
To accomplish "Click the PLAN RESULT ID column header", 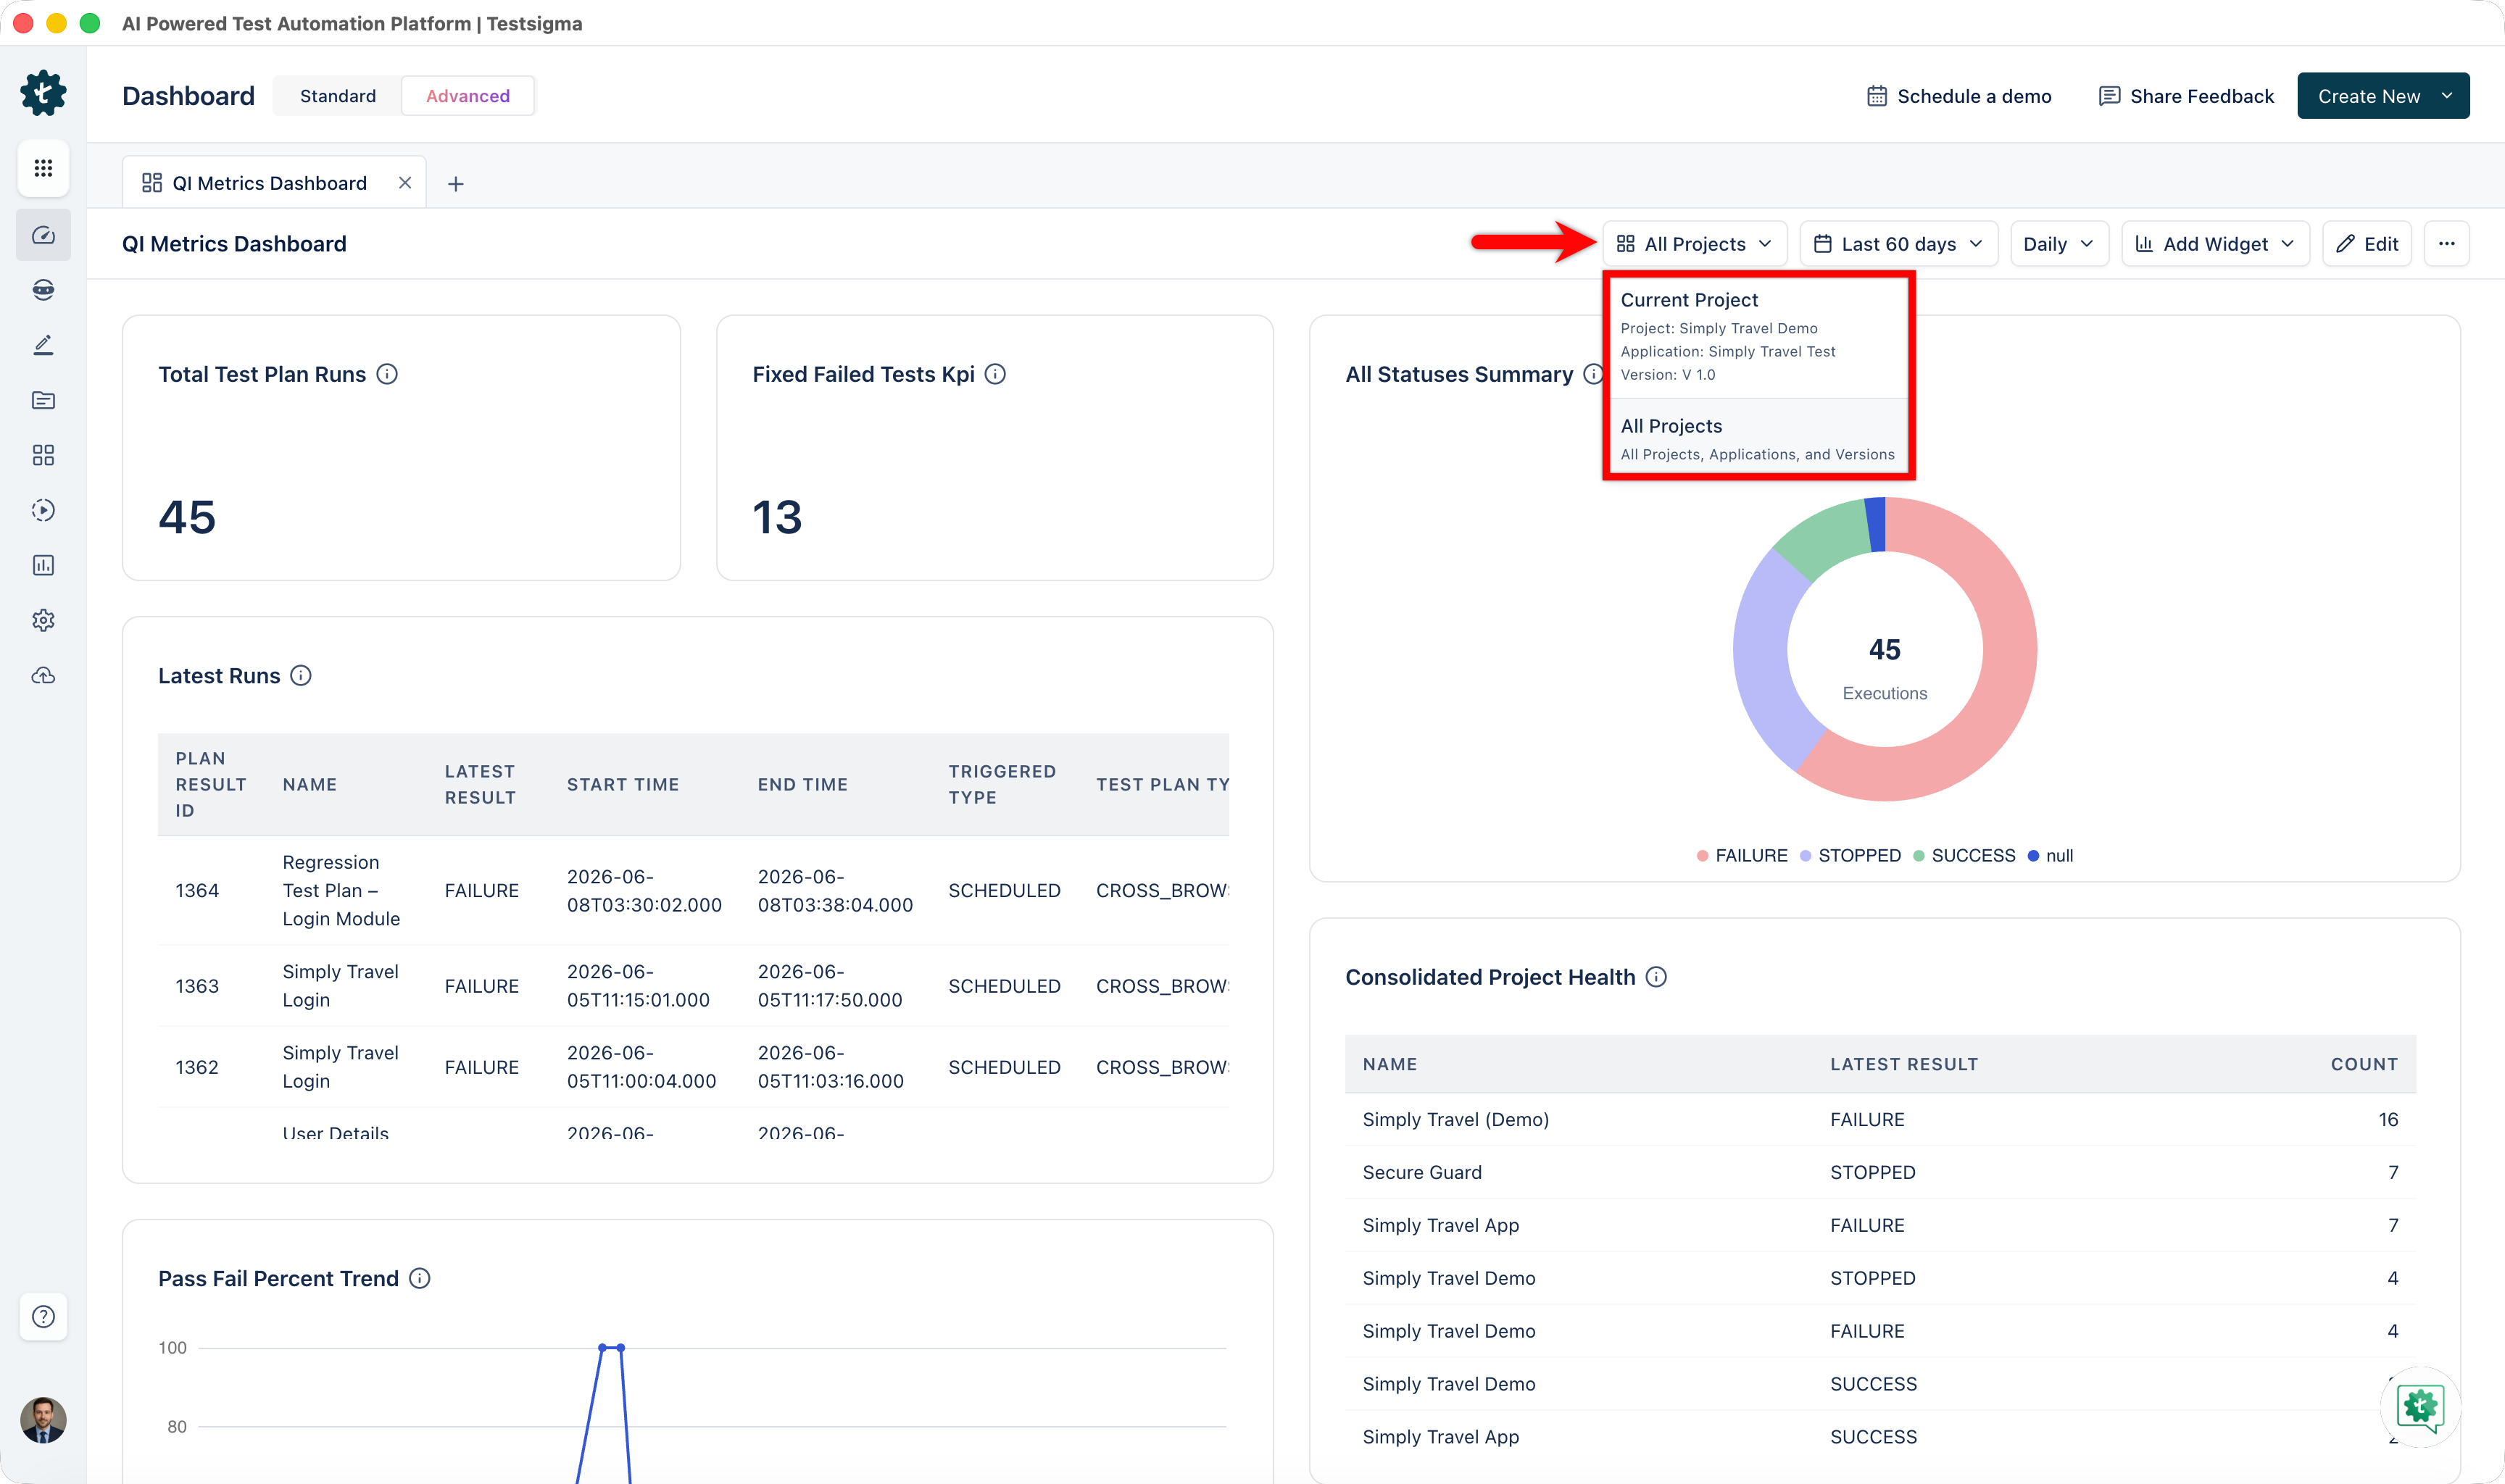I will pos(210,784).
